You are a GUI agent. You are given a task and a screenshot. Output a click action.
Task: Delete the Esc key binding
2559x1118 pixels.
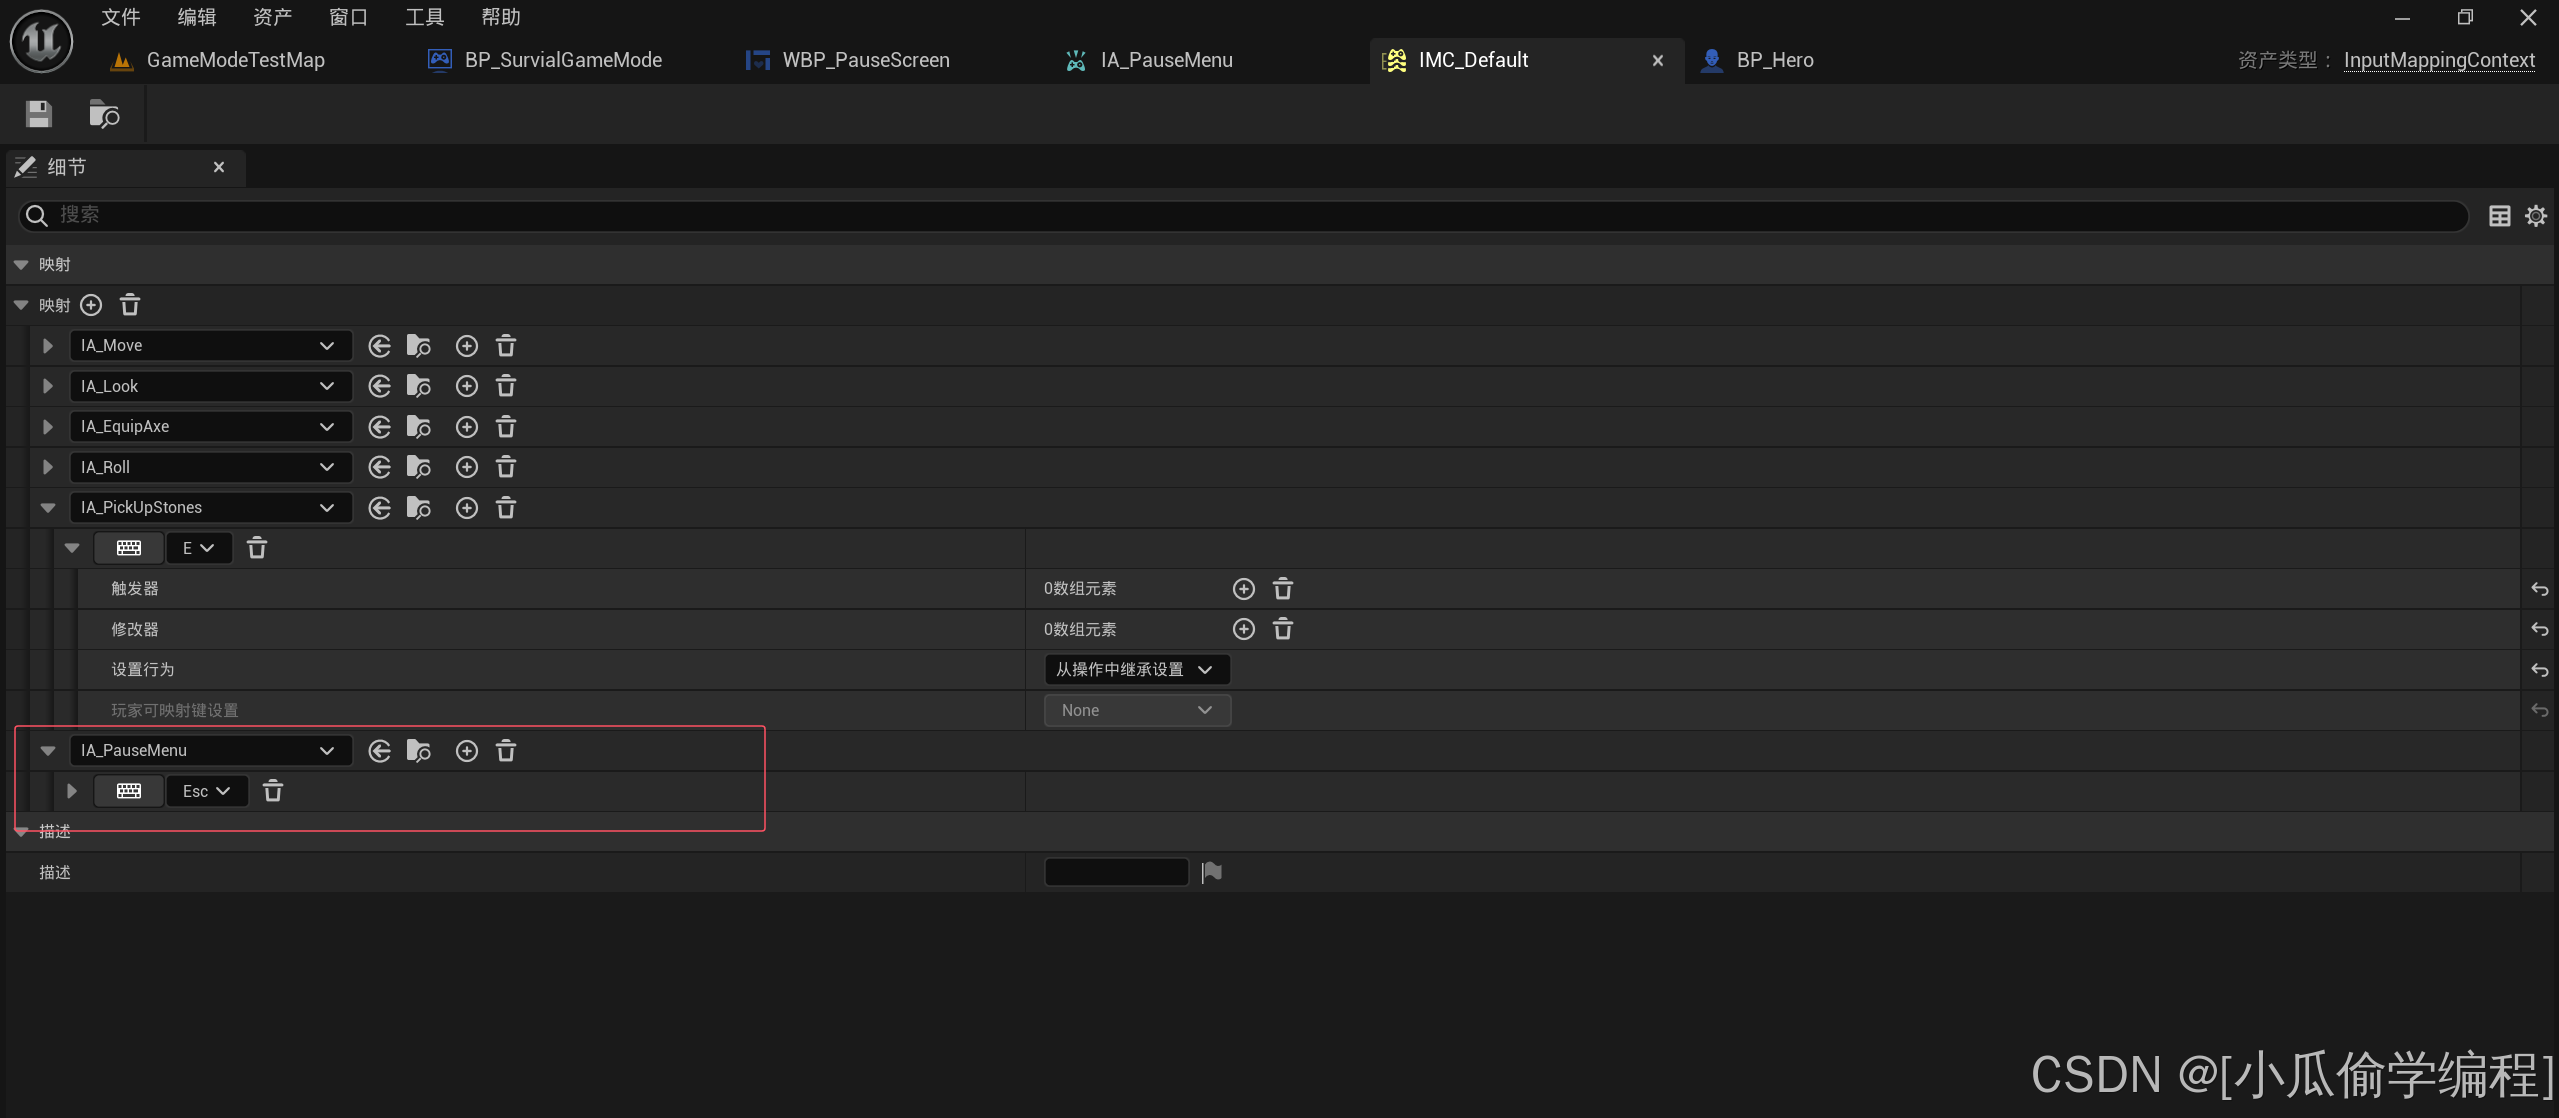click(x=273, y=792)
